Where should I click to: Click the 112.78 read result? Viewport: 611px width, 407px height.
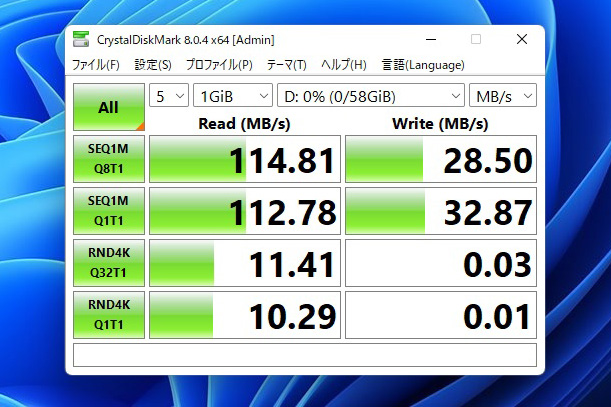[x=245, y=211]
